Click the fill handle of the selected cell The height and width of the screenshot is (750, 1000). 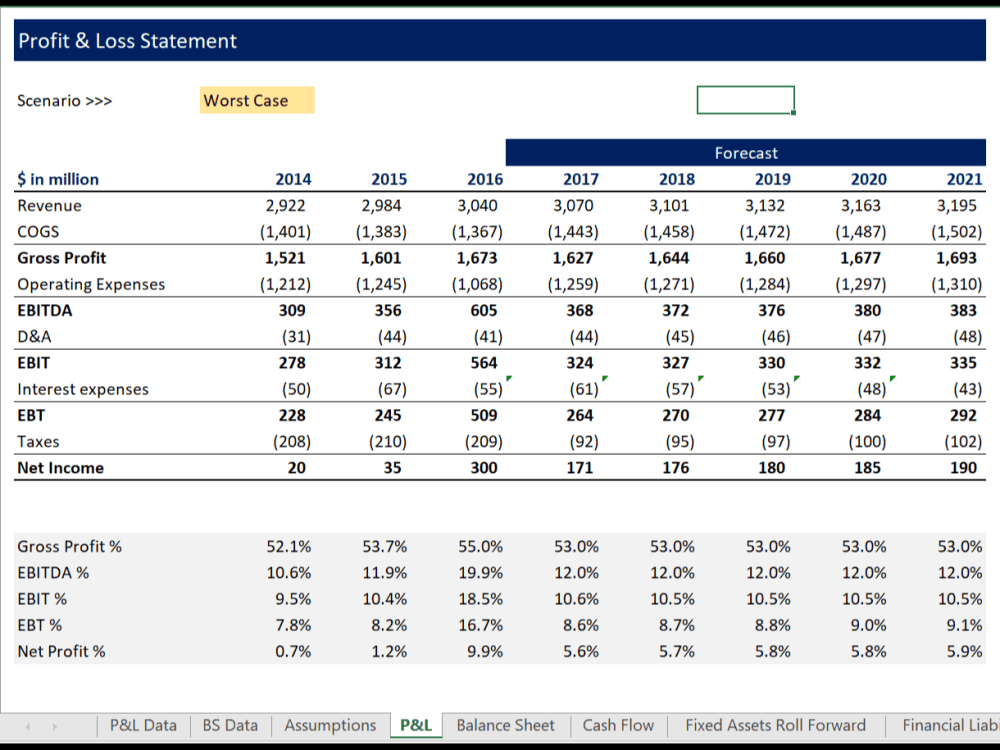click(794, 111)
